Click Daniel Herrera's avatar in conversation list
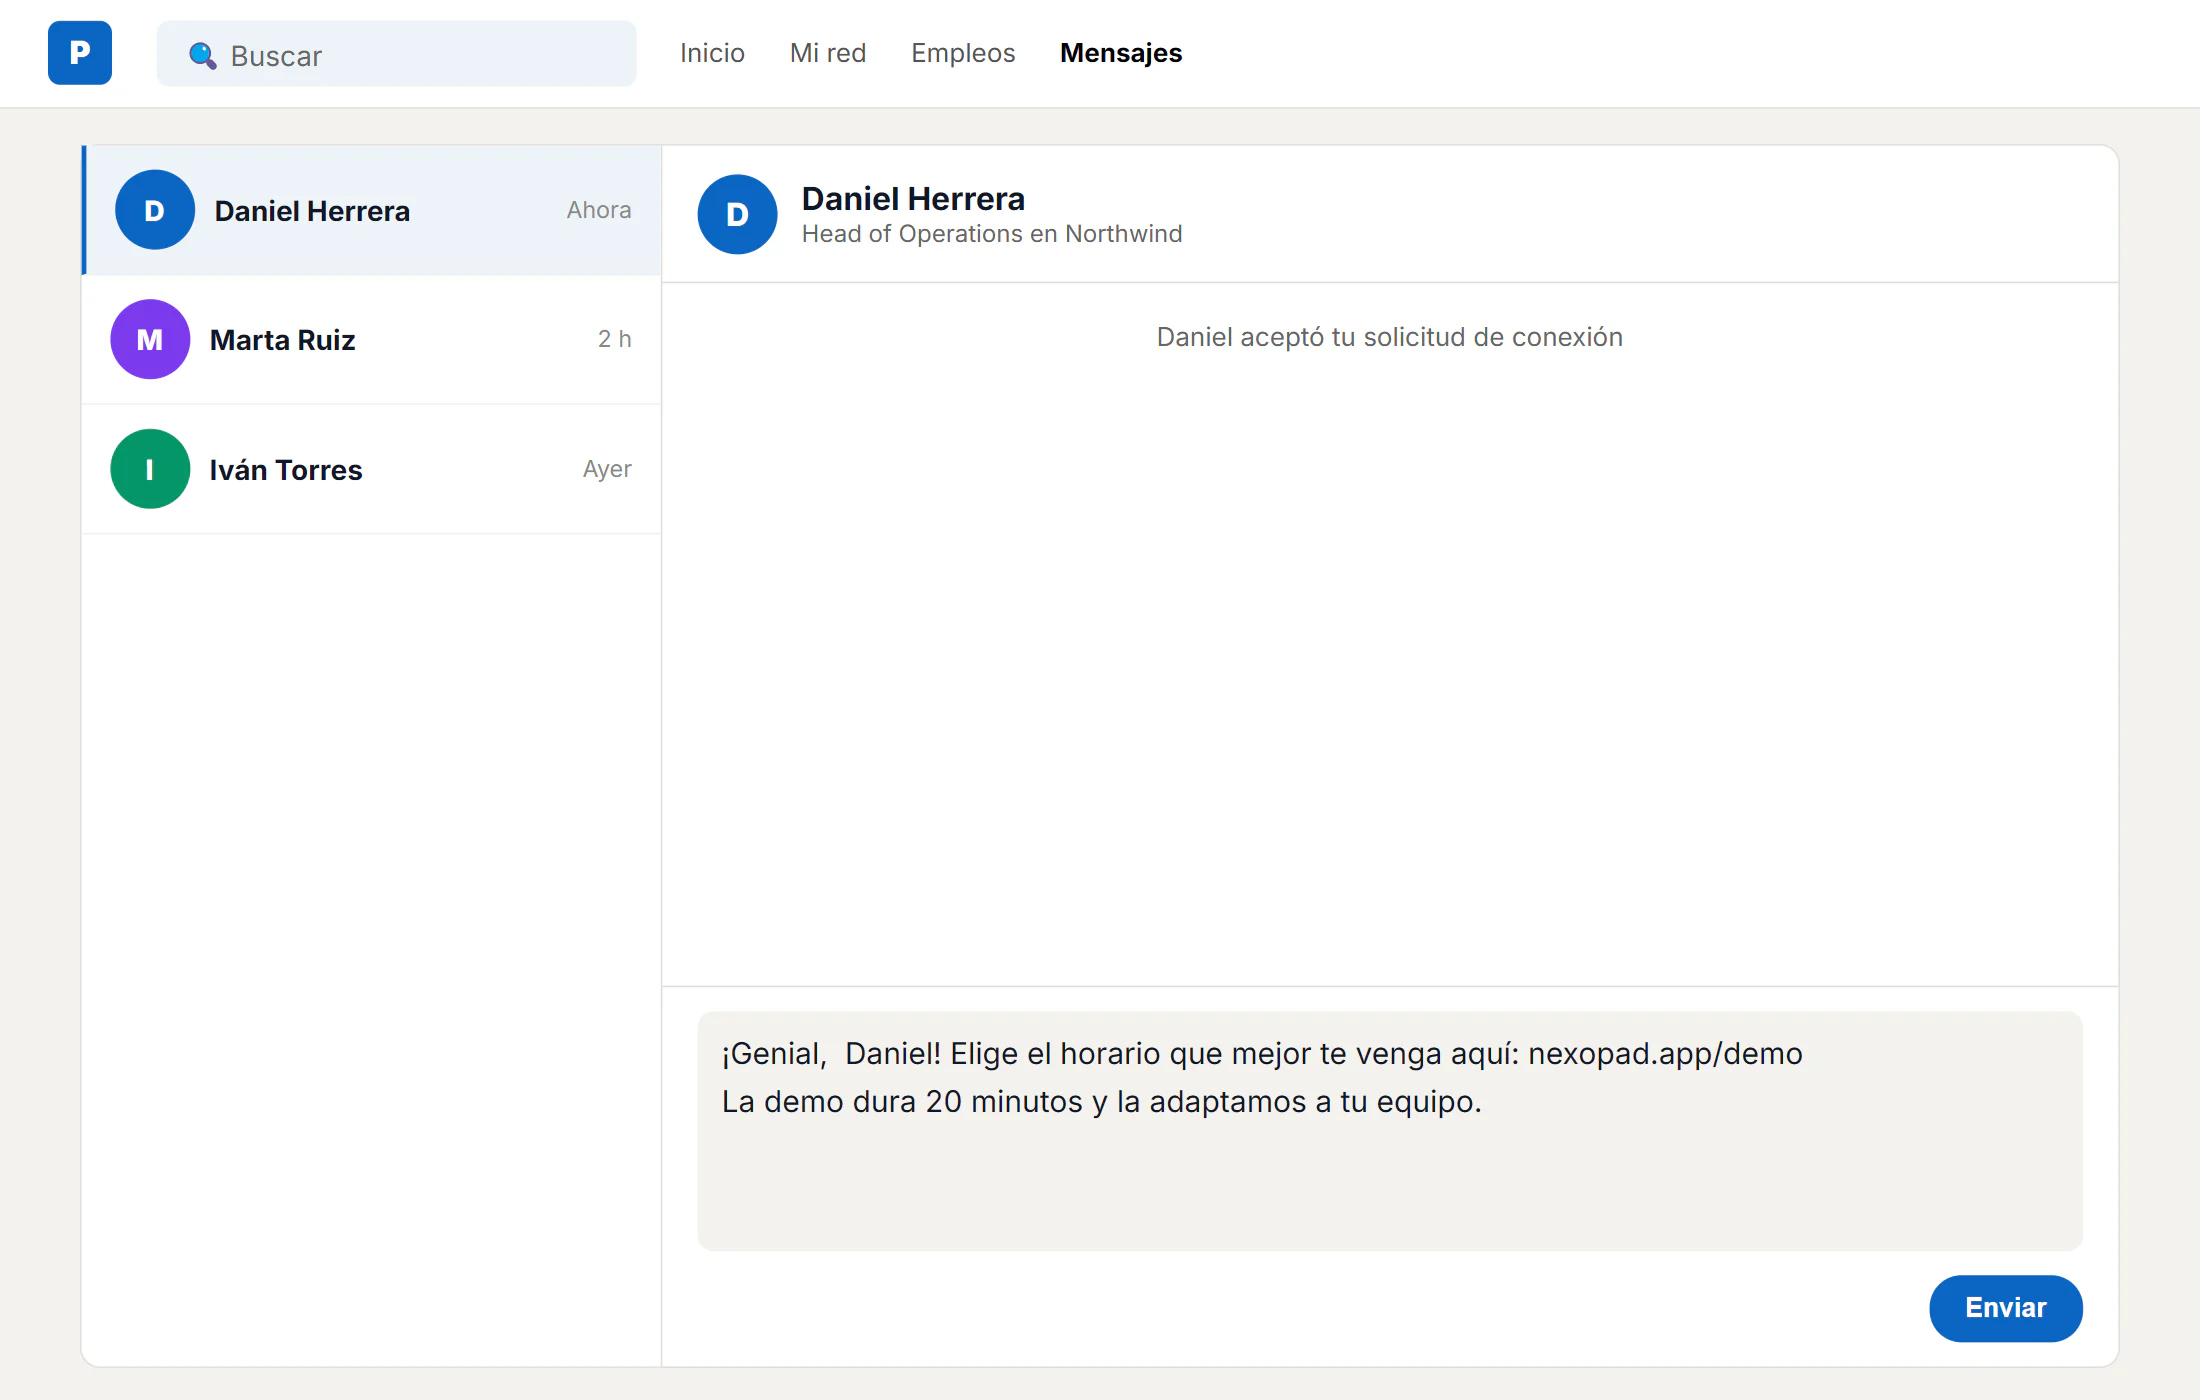 [155, 210]
